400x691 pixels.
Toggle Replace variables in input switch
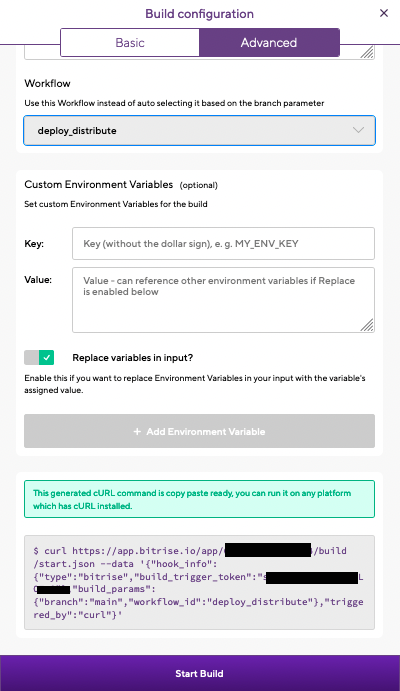[x=39, y=357]
